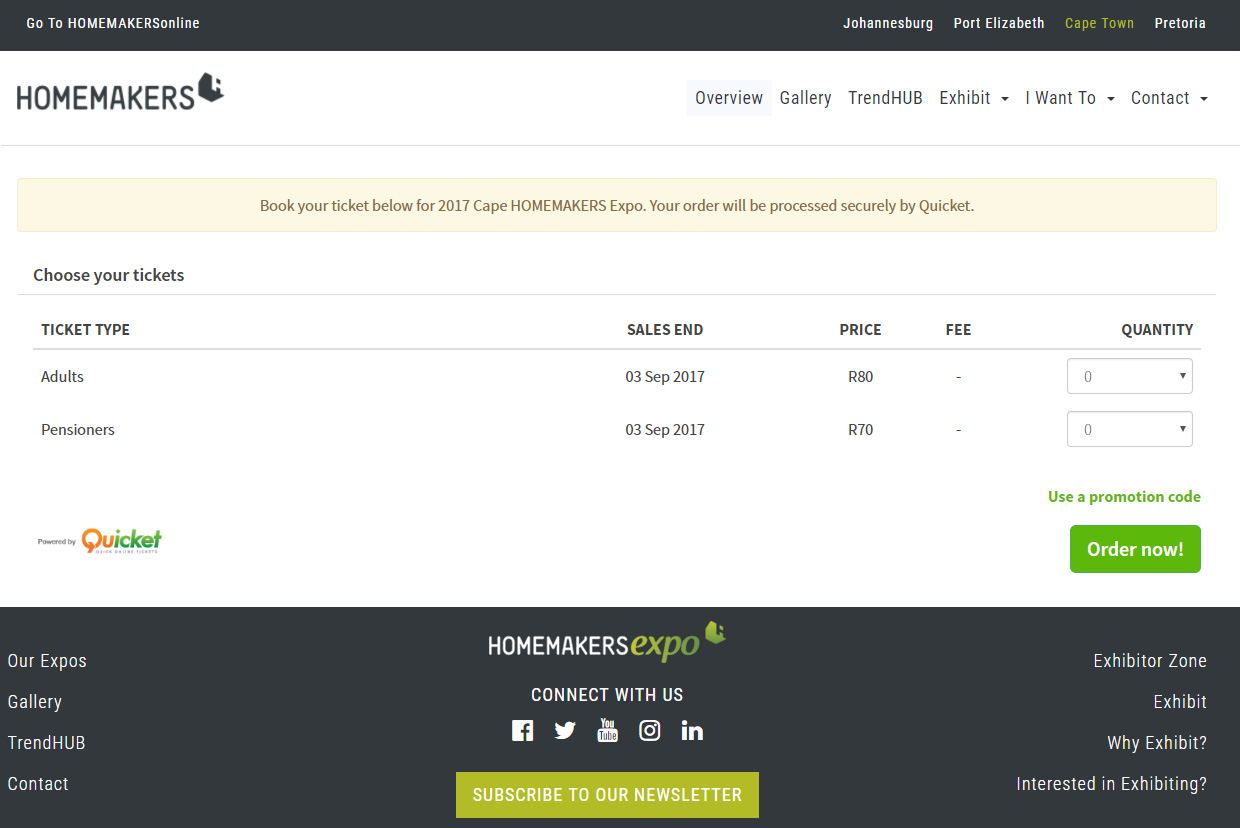The image size is (1240, 828).
Task: Click the Pensioners row sales end date
Action: [x=665, y=430]
